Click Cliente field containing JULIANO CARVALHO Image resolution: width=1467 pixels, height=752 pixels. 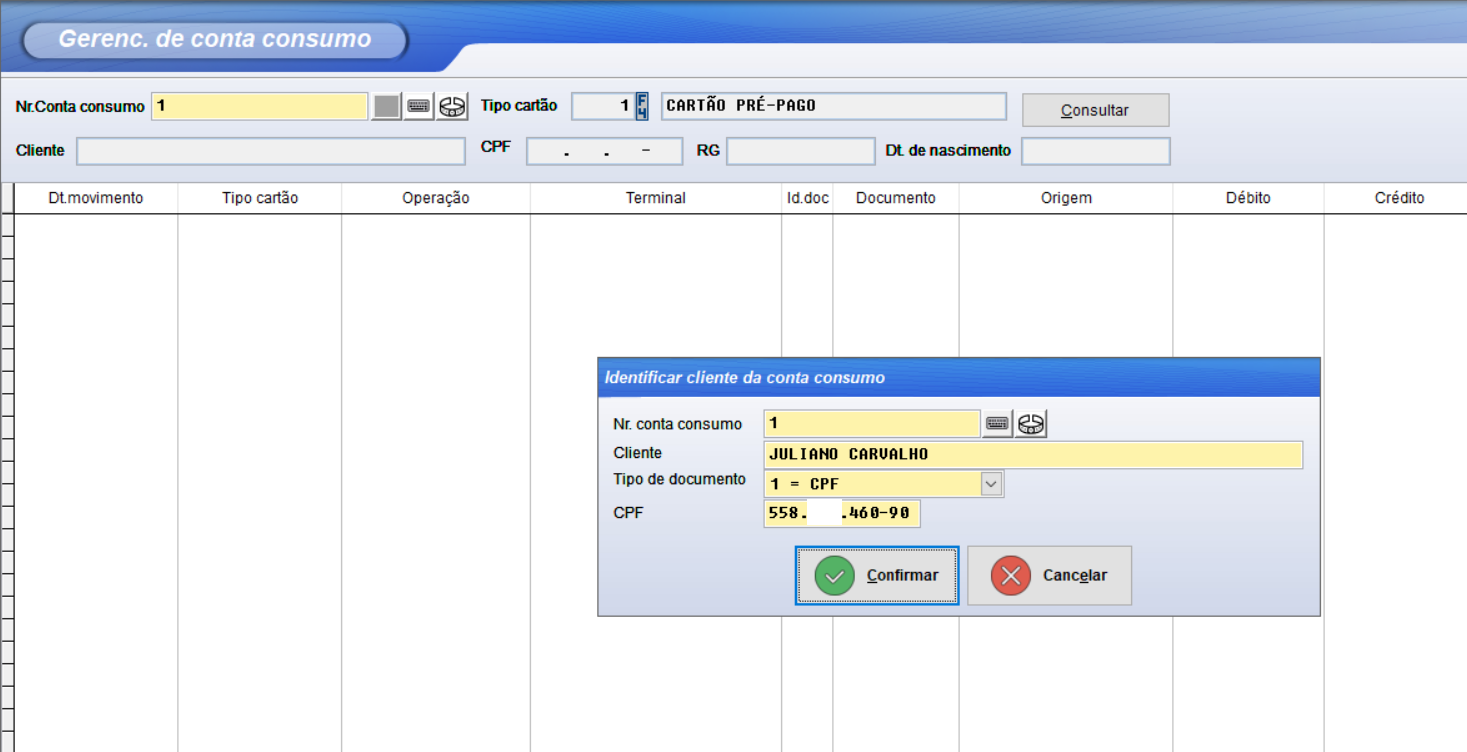click(x=1032, y=454)
